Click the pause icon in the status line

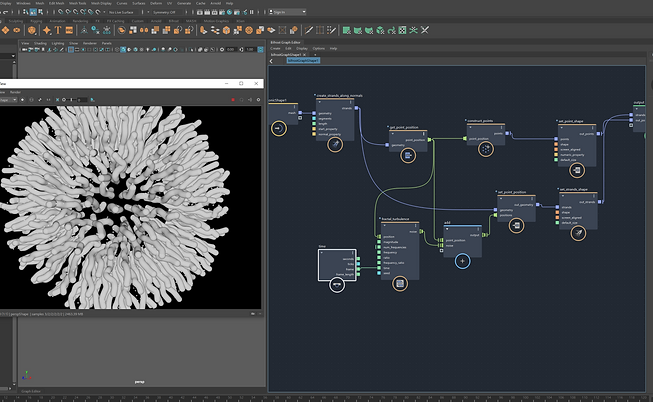click(x=252, y=12)
